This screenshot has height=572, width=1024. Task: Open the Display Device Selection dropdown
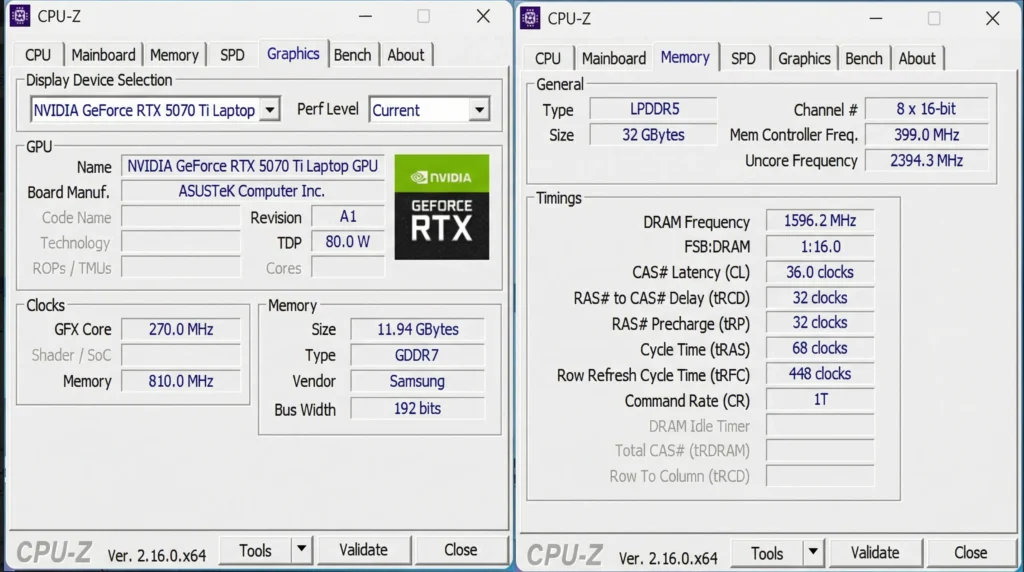(x=269, y=110)
